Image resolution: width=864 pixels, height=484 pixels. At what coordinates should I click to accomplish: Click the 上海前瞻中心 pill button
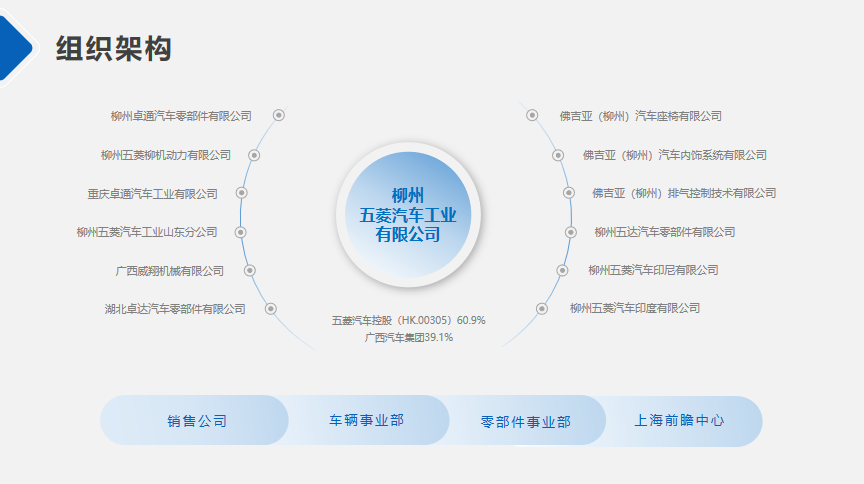pos(680,421)
